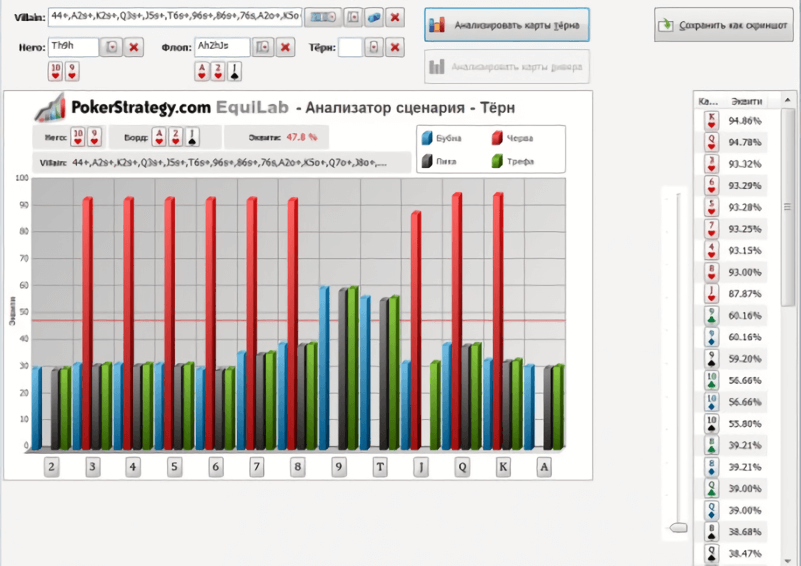
Task: Select rank 6 below the chart
Action: pos(216,466)
